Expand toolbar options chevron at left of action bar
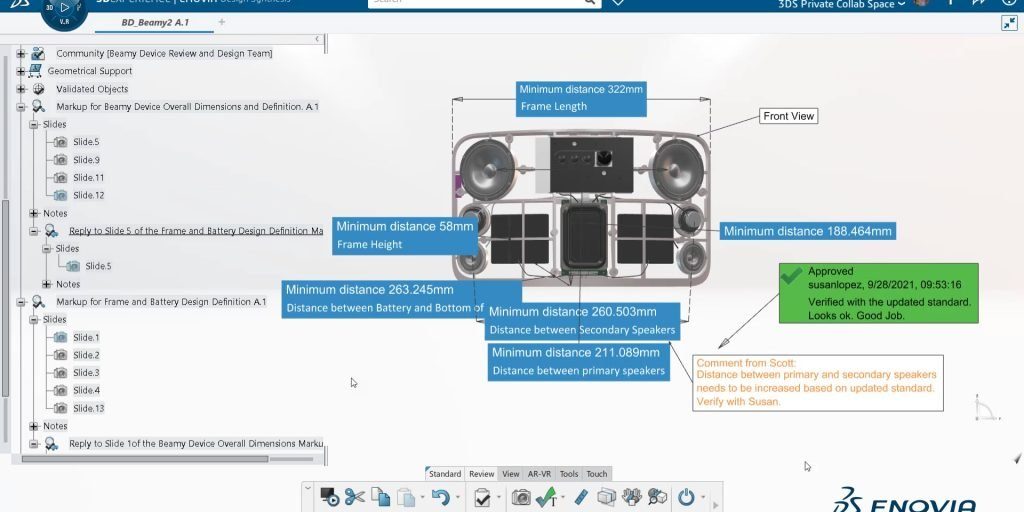This screenshot has width=1024, height=512. pyautogui.click(x=308, y=487)
